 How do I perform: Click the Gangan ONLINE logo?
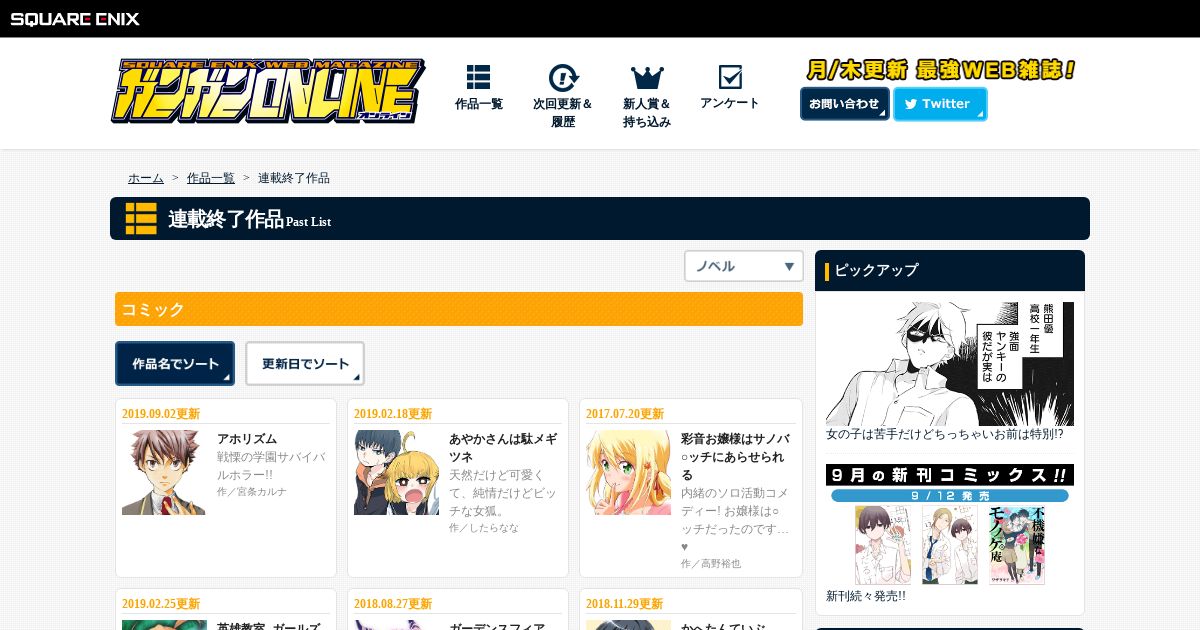pyautogui.click(x=268, y=91)
